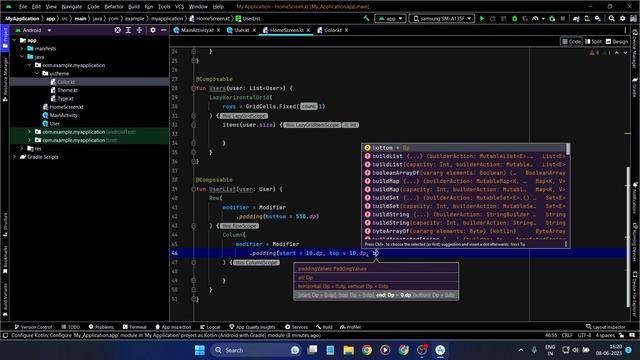Image resolution: width=640 pixels, height=360 pixels.
Task: Open Chrome from the Windows taskbar
Action: coord(367,350)
